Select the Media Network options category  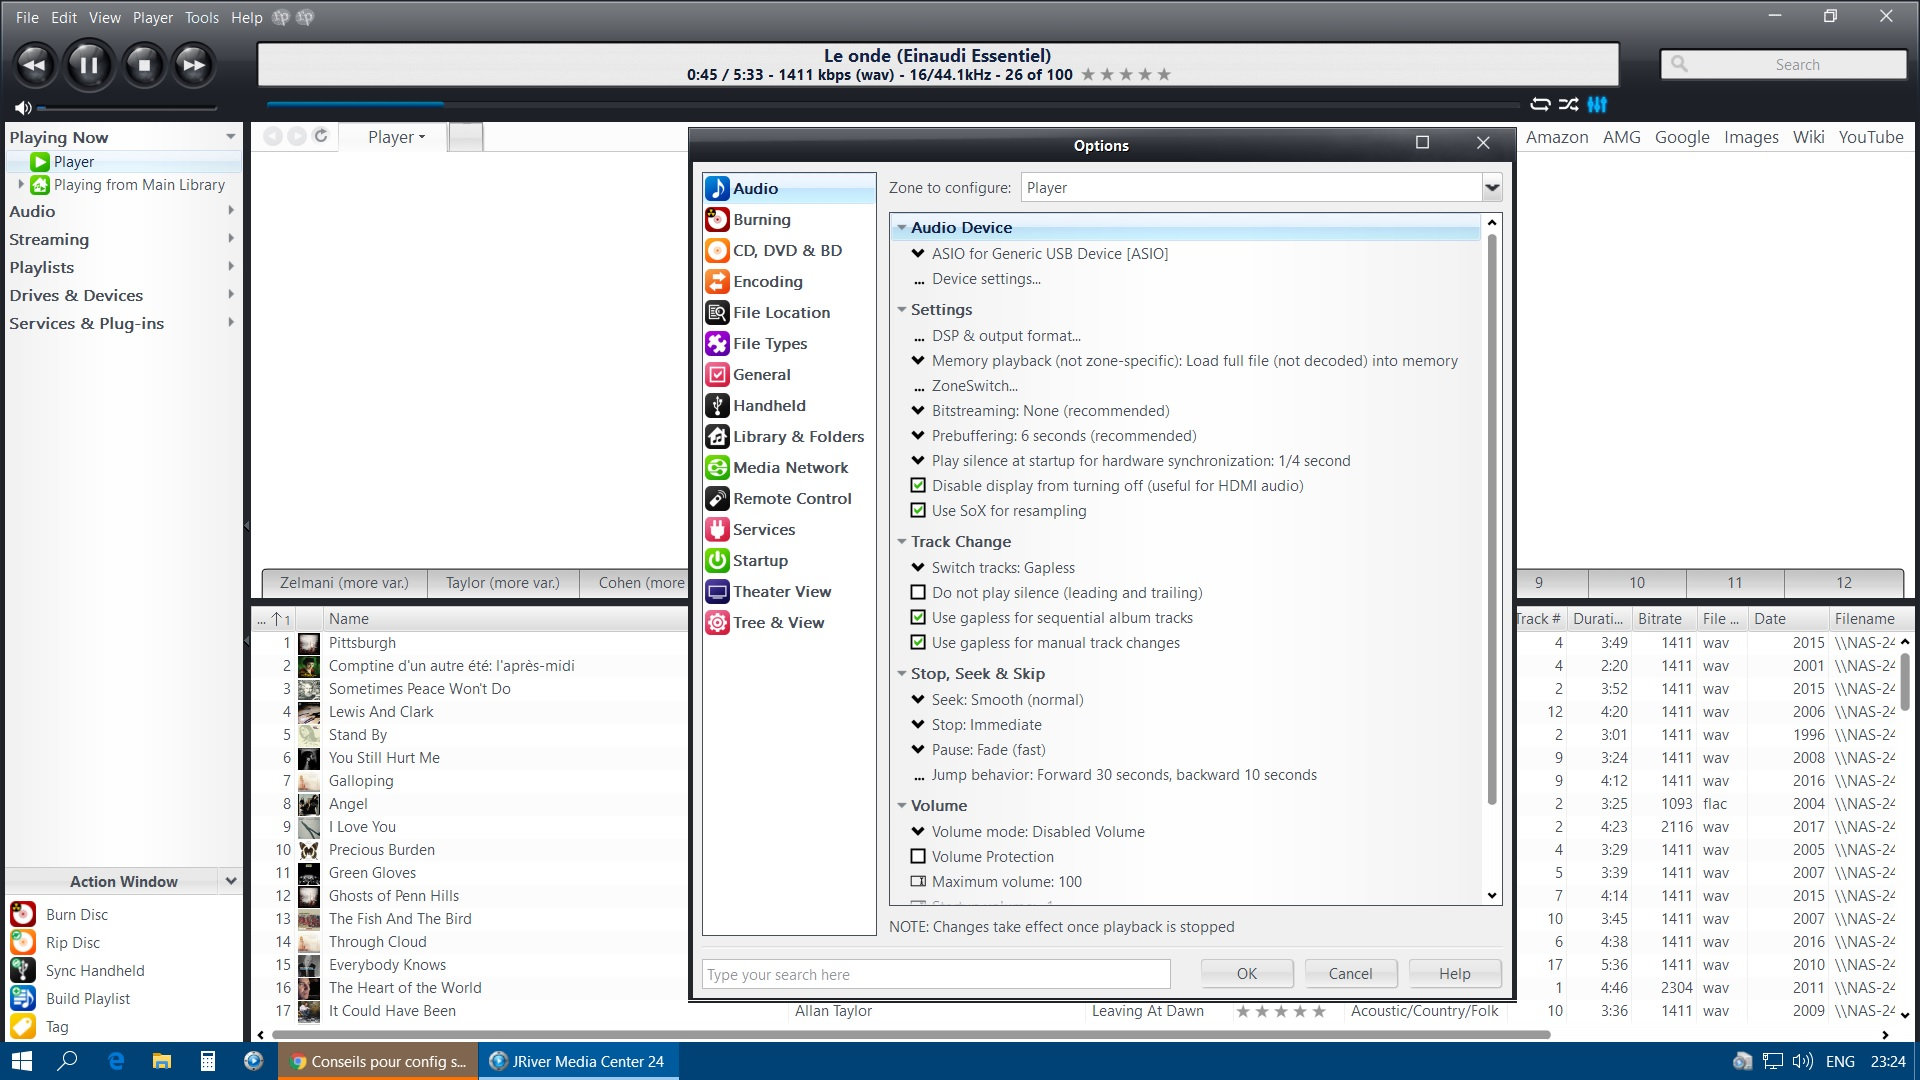[789, 468]
